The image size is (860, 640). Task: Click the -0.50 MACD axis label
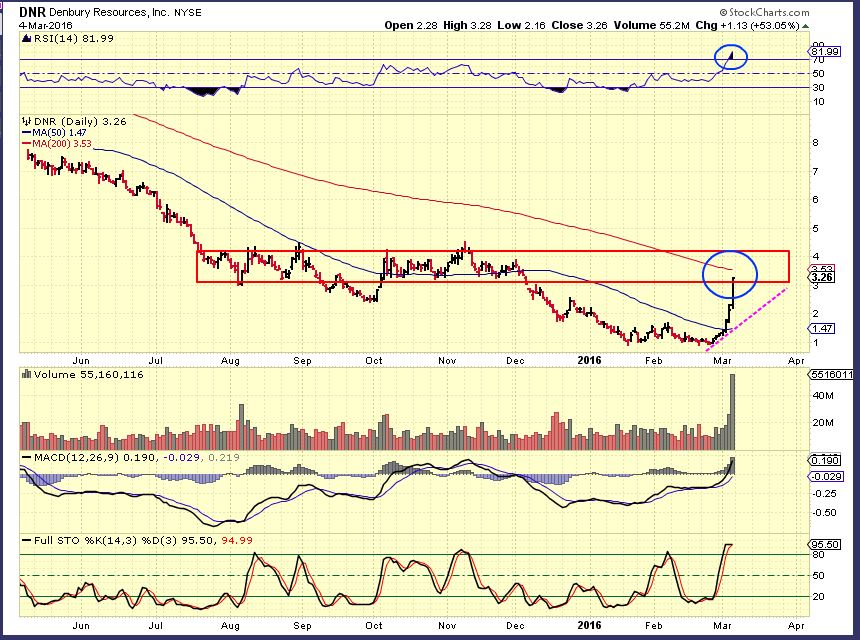pyautogui.click(x=824, y=513)
